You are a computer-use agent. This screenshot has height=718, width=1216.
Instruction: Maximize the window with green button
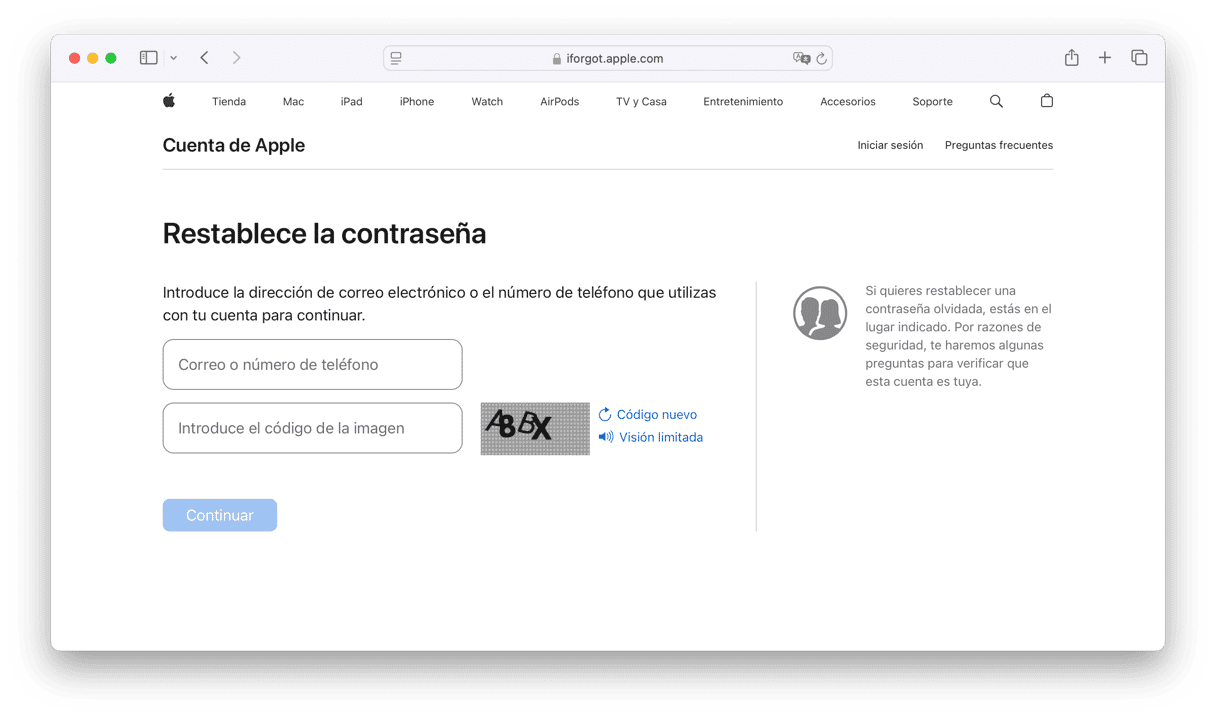[x=111, y=58]
